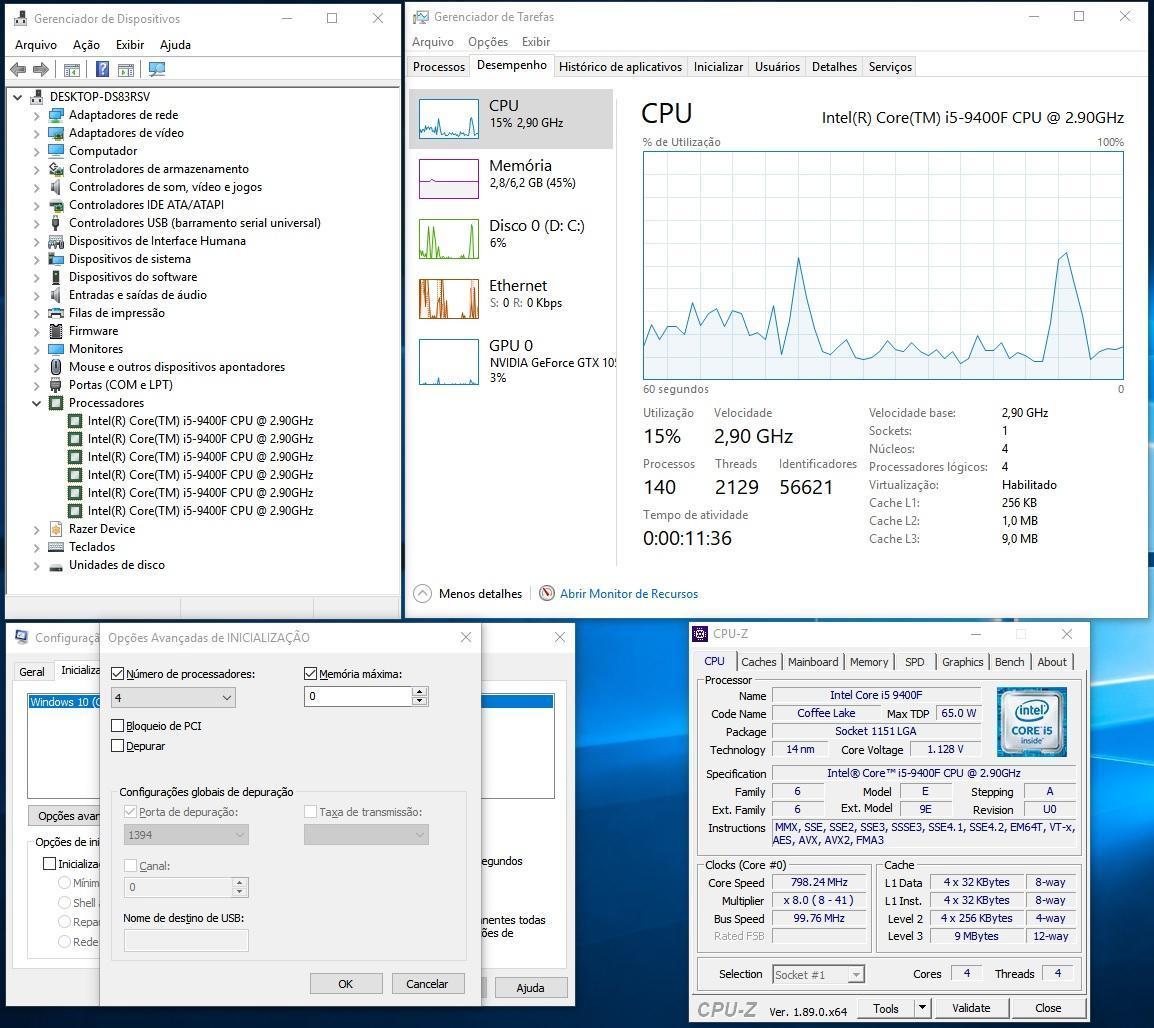Switch to the Processos tab
1154x1028 pixels.
439,67
